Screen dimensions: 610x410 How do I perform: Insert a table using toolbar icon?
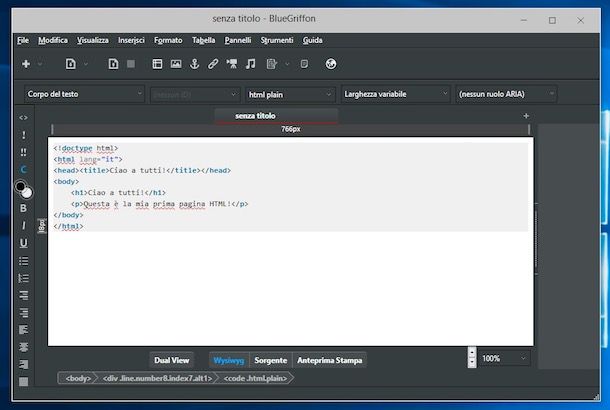[x=157, y=64]
